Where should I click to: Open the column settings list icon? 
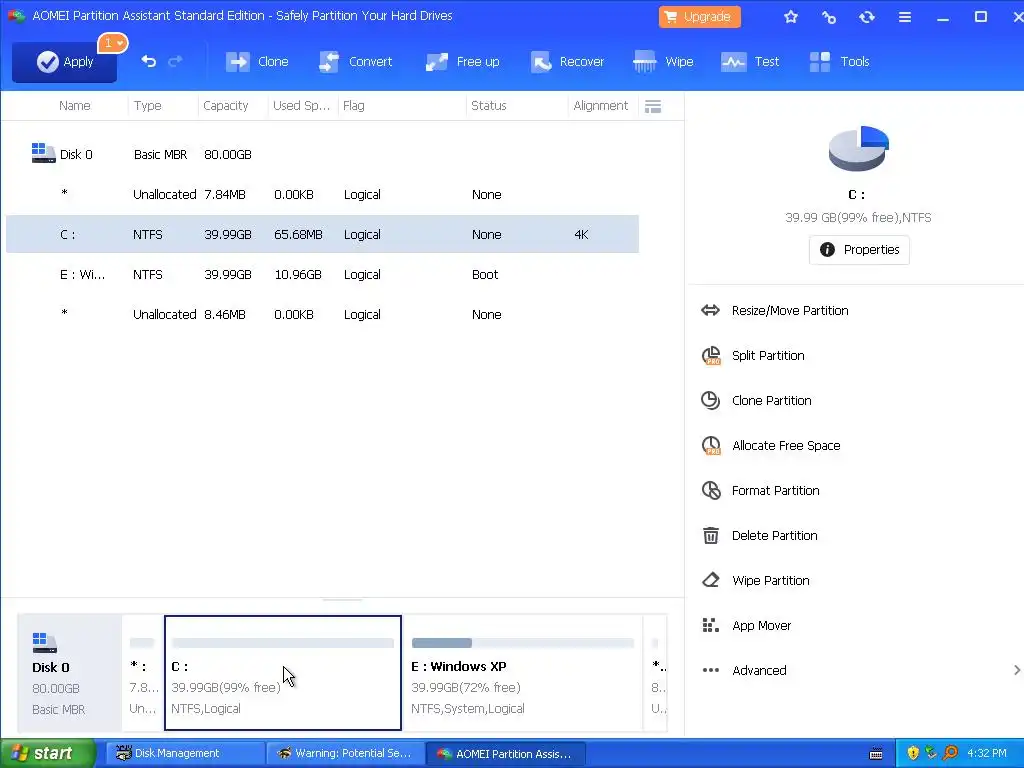pos(653,106)
